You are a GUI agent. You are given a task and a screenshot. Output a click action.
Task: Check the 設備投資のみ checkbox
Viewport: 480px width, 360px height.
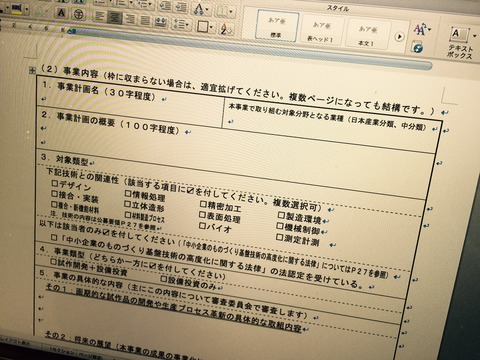click(x=164, y=278)
